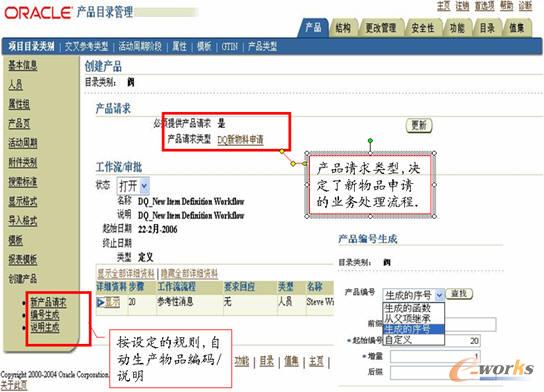Expand the 显示 row detail triangle icon
The height and width of the screenshot is (392, 544).
tap(101, 302)
